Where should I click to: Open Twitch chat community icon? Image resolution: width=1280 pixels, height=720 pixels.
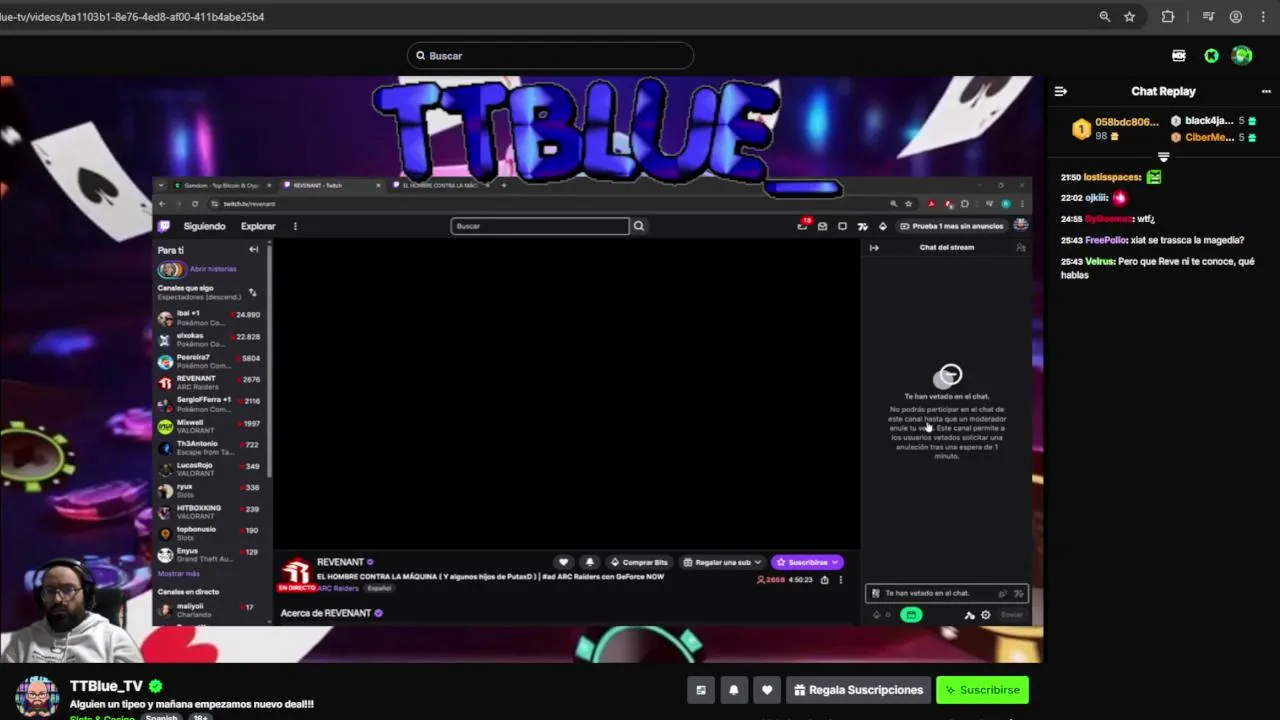(1020, 248)
